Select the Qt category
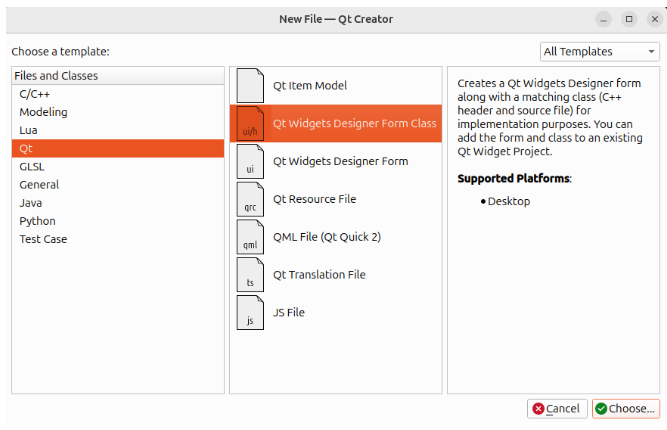667x430 pixels. [x=118, y=148]
